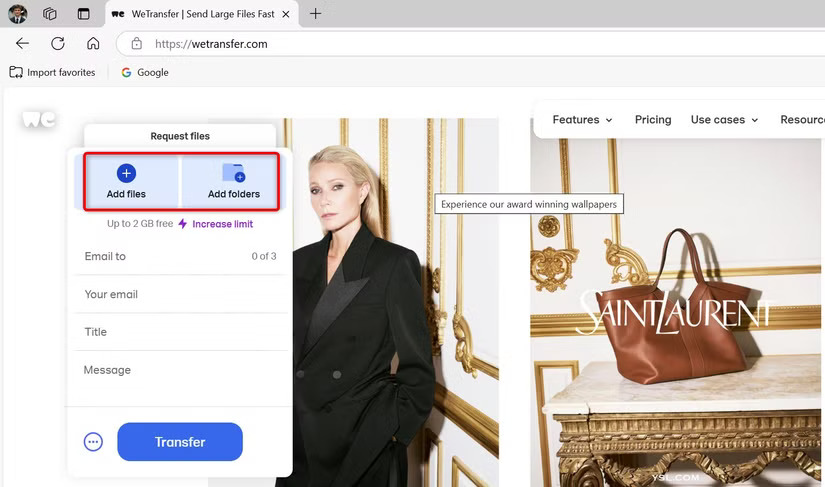The width and height of the screenshot is (825, 487).
Task: Click the profile avatar icon
Action: 17,14
